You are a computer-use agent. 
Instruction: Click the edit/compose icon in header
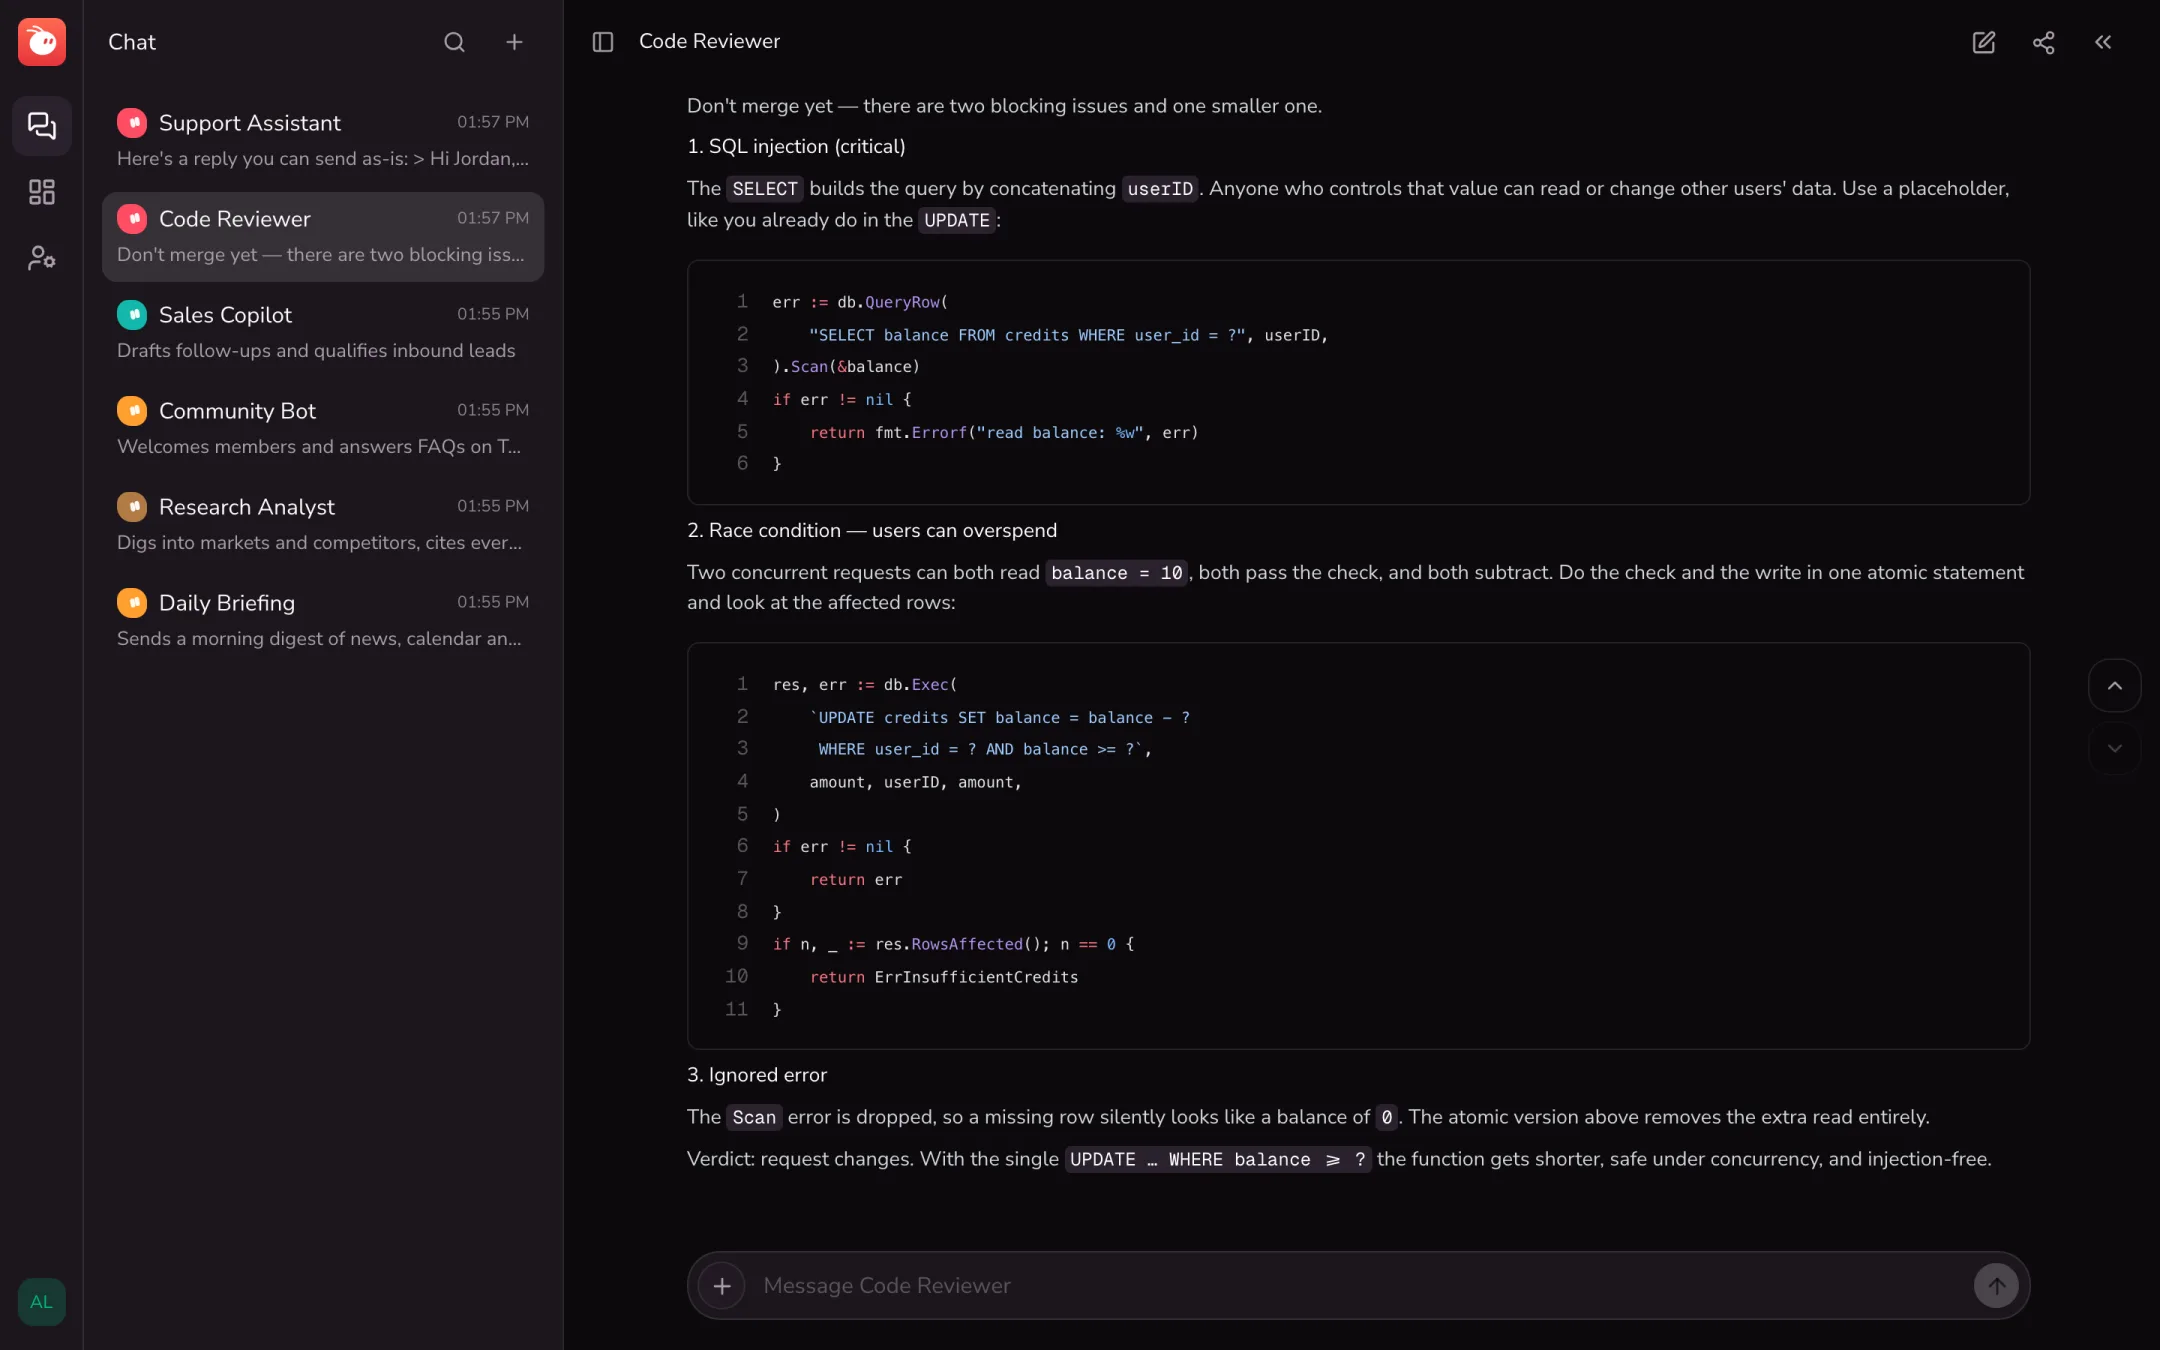coord(1984,42)
